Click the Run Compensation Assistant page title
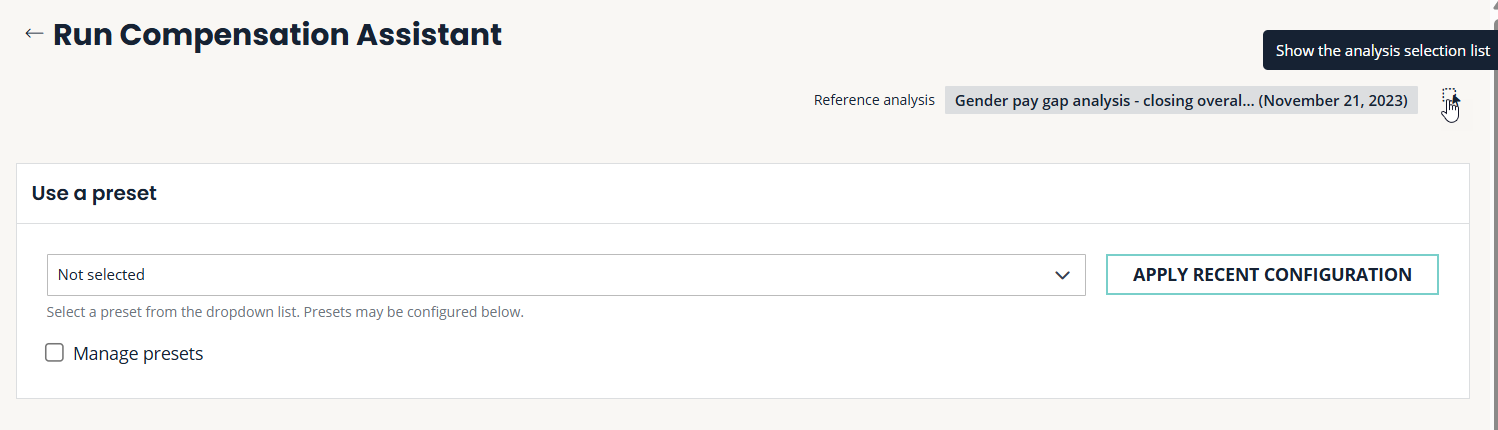The image size is (1498, 430). (x=277, y=34)
